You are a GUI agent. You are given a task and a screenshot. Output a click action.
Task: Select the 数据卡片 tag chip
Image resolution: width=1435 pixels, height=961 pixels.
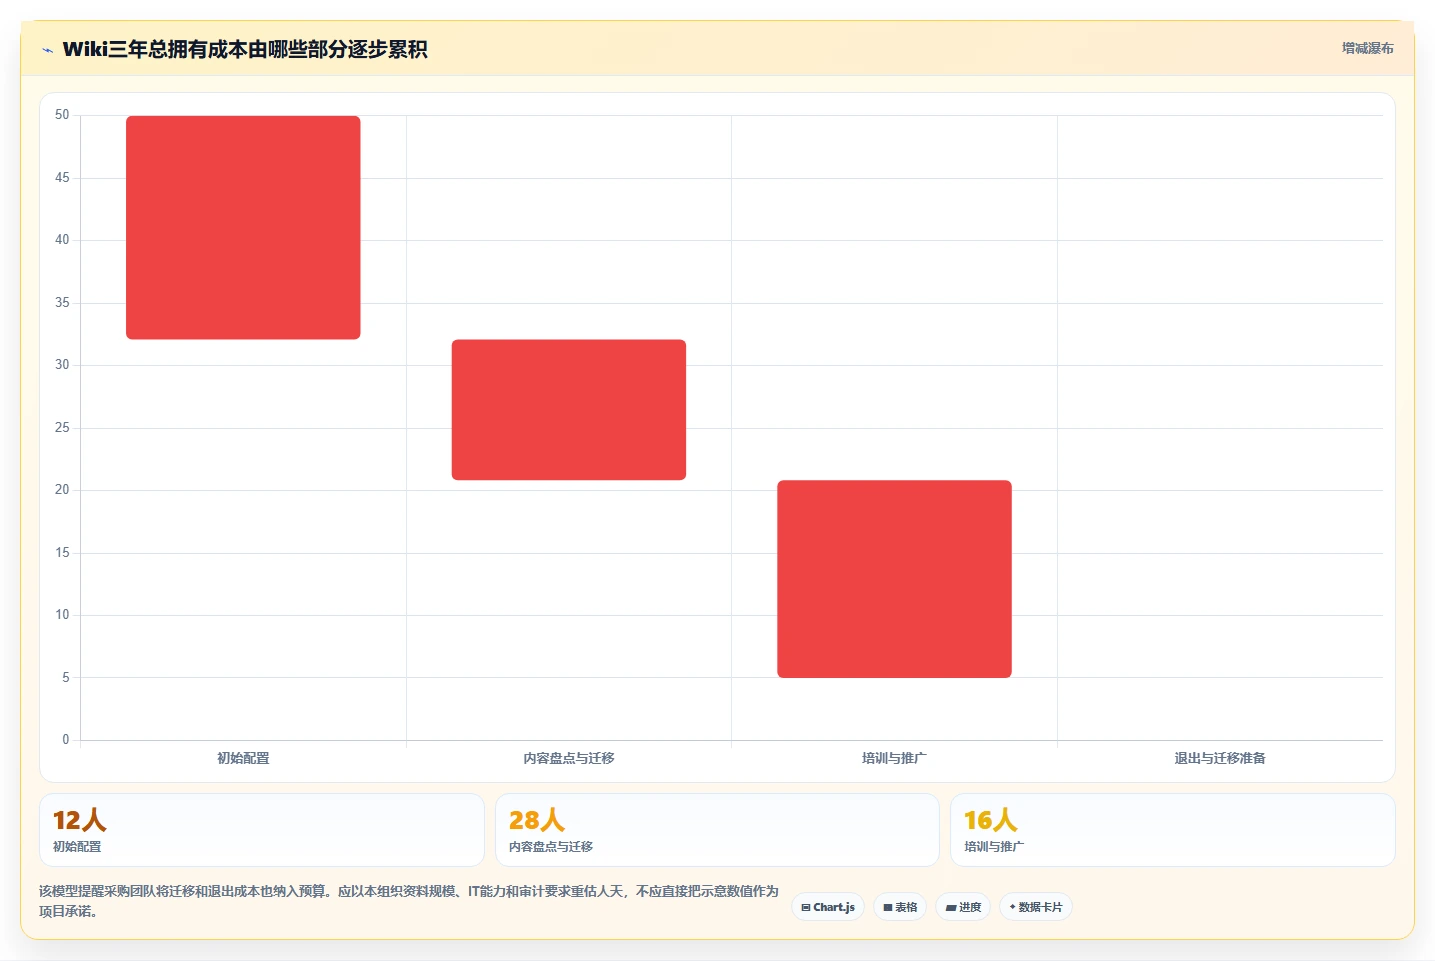pyautogui.click(x=1036, y=907)
